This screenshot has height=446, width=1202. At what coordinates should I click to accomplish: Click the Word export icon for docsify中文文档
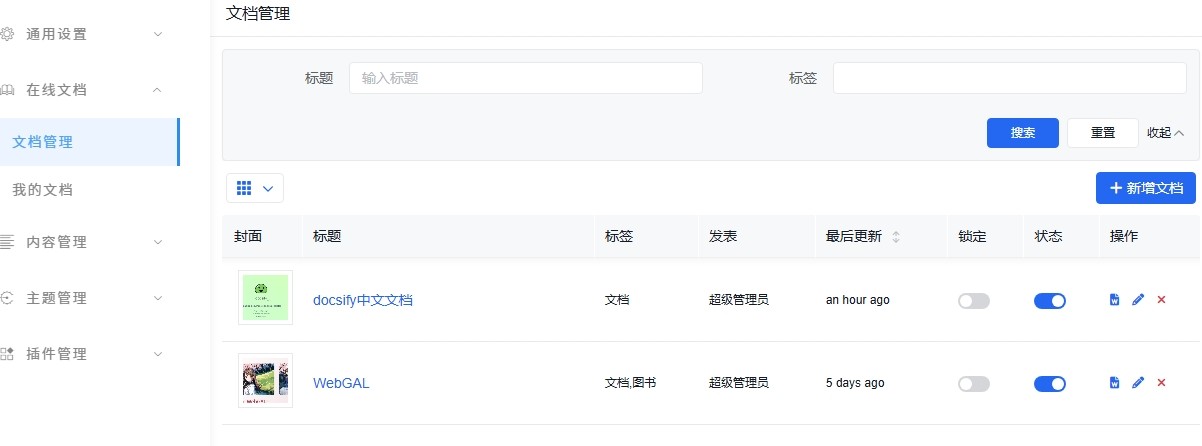[1115, 300]
